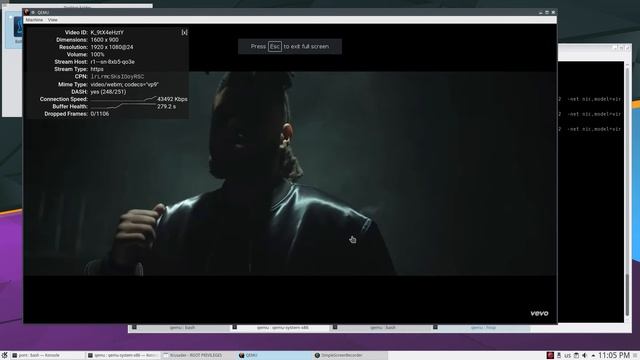Select the Video ID value K_9tX4eHztY
640x360 pixels.
[107, 32]
